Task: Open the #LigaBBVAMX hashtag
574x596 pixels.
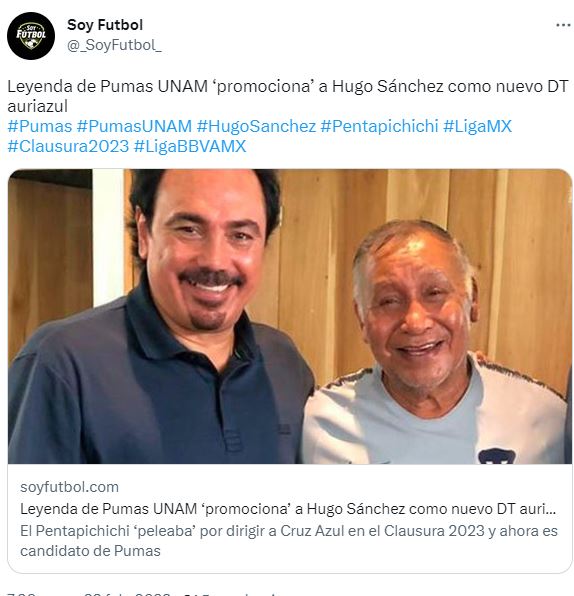Action: click(x=190, y=146)
